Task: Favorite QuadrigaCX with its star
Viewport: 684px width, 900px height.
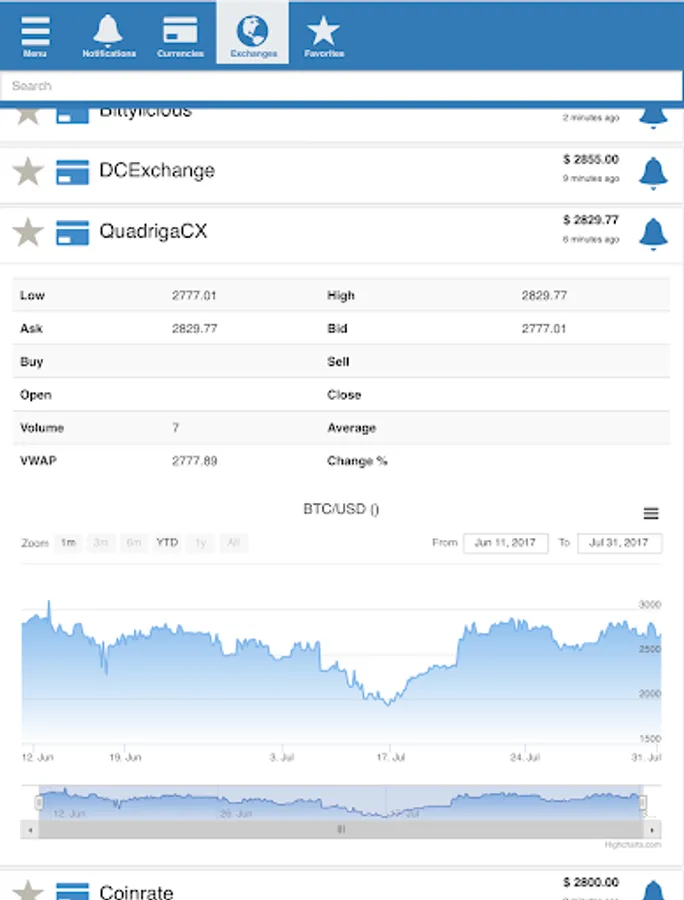Action: tap(28, 232)
